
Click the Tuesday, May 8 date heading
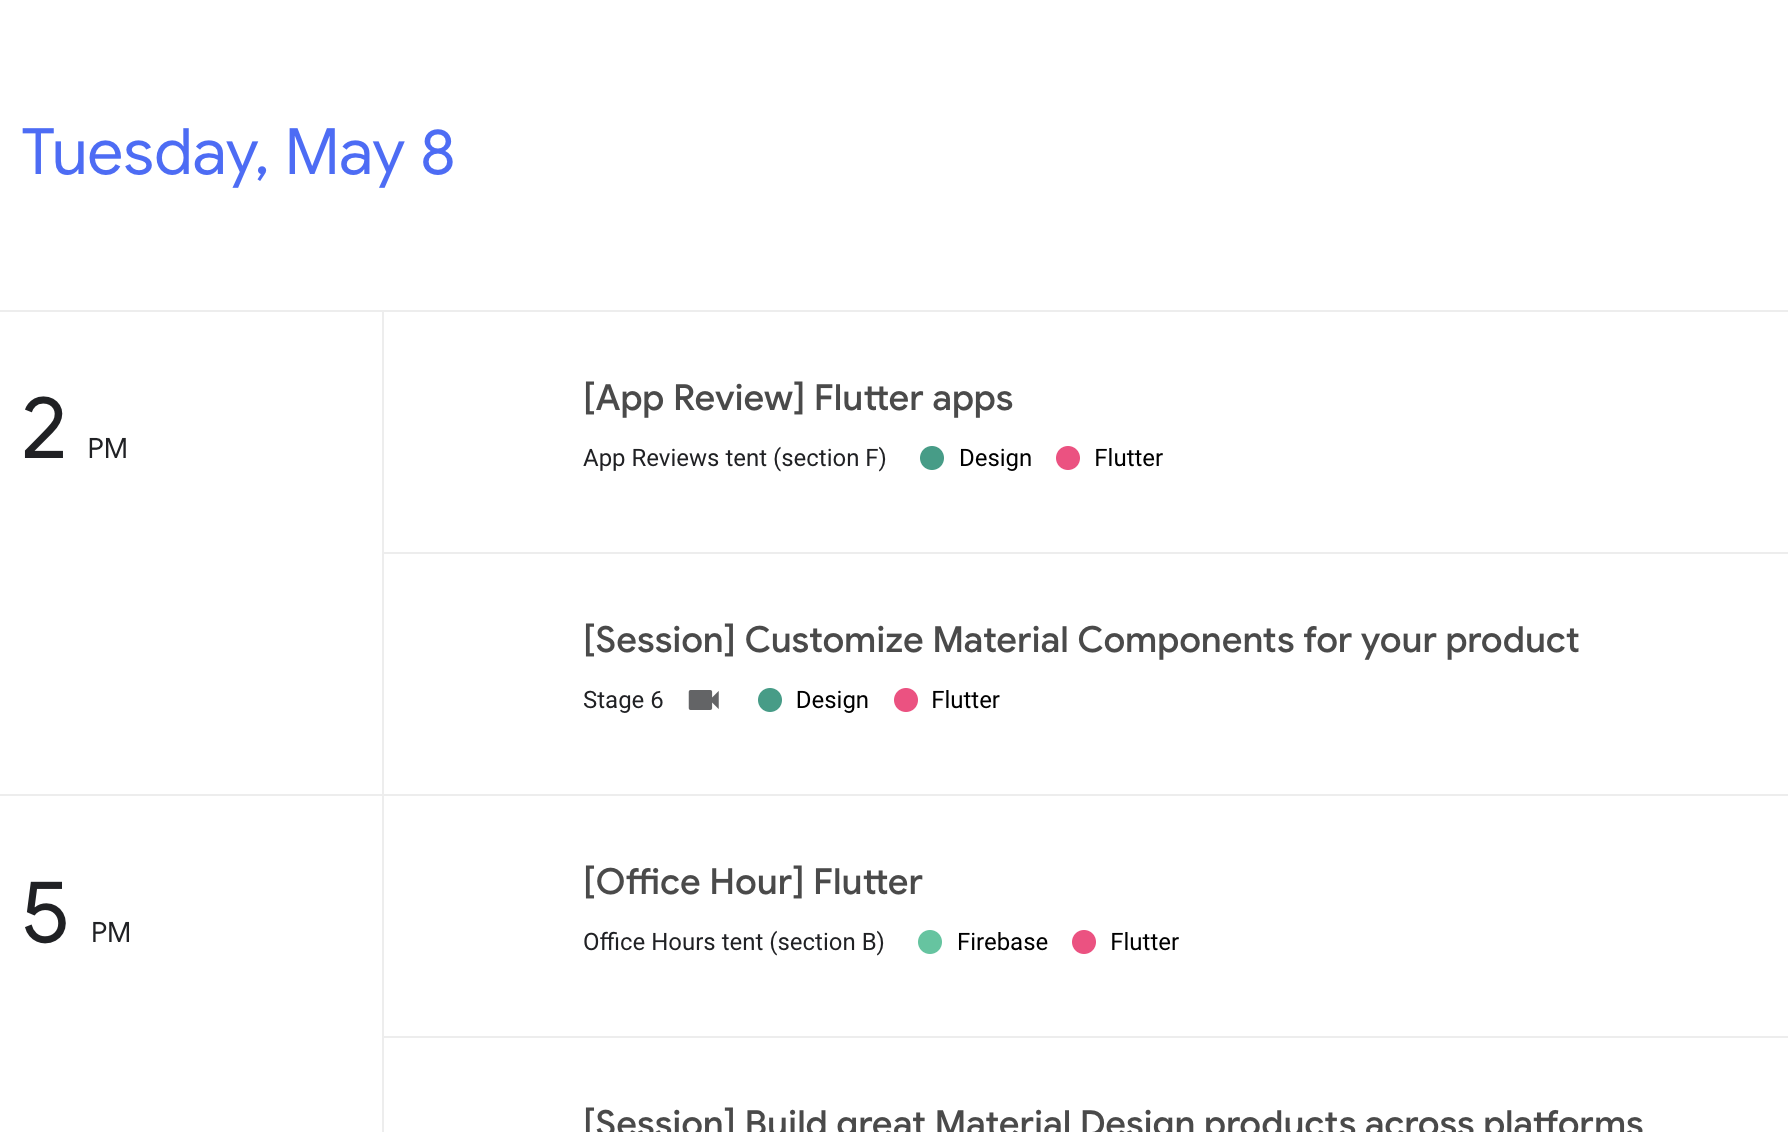coord(238,153)
